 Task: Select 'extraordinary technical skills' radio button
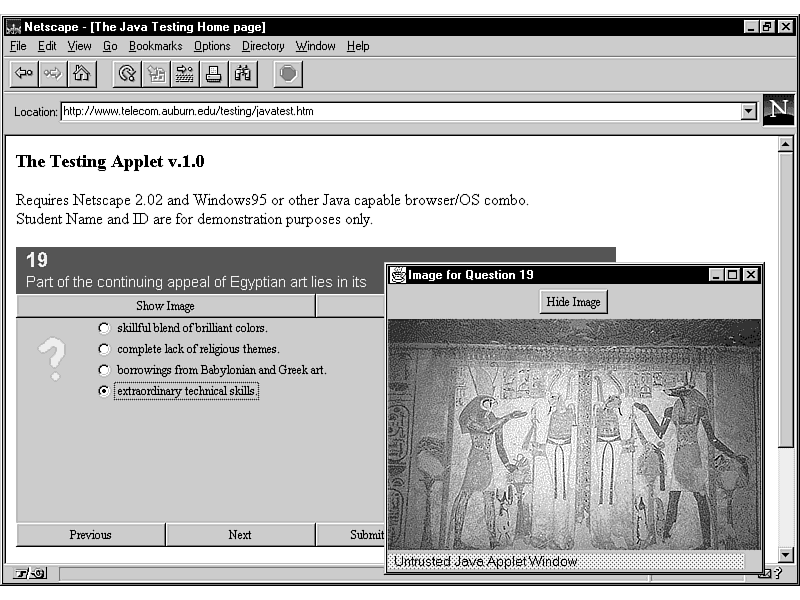point(104,391)
